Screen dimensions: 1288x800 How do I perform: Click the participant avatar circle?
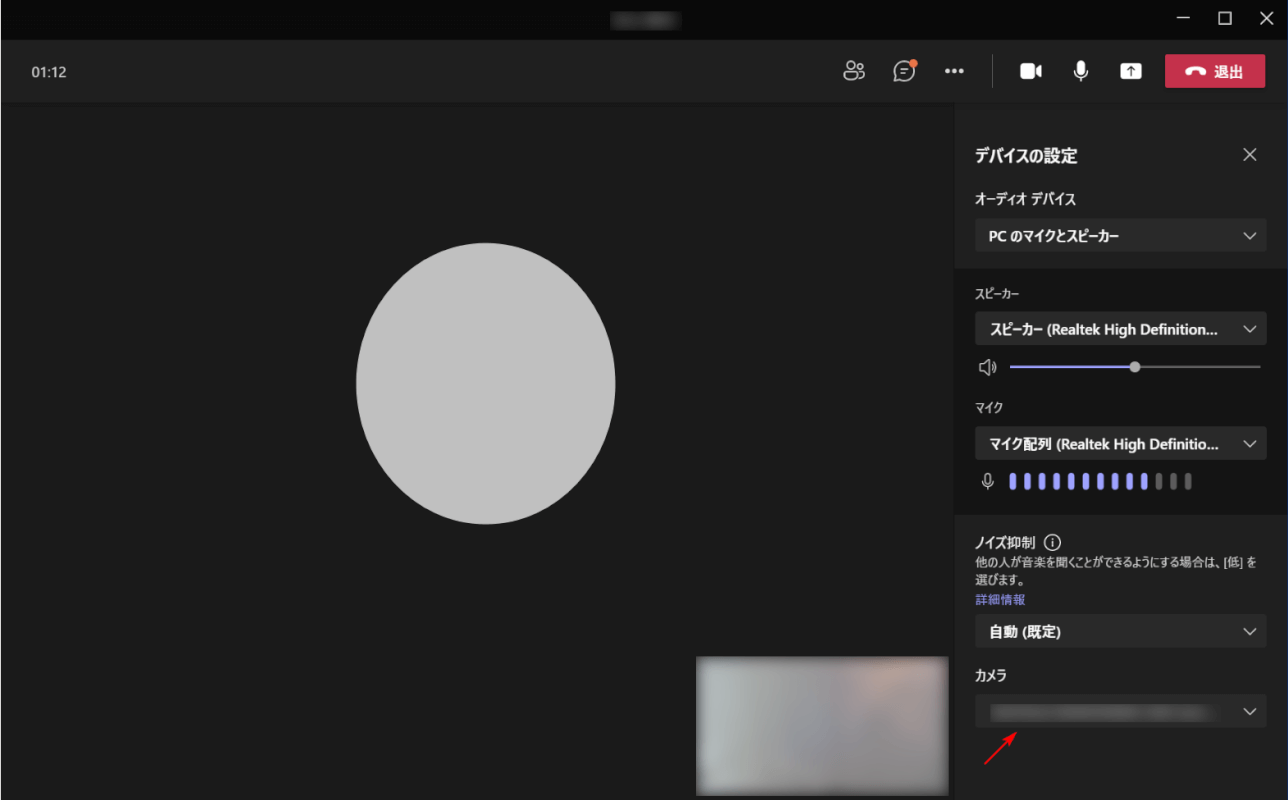click(x=486, y=383)
